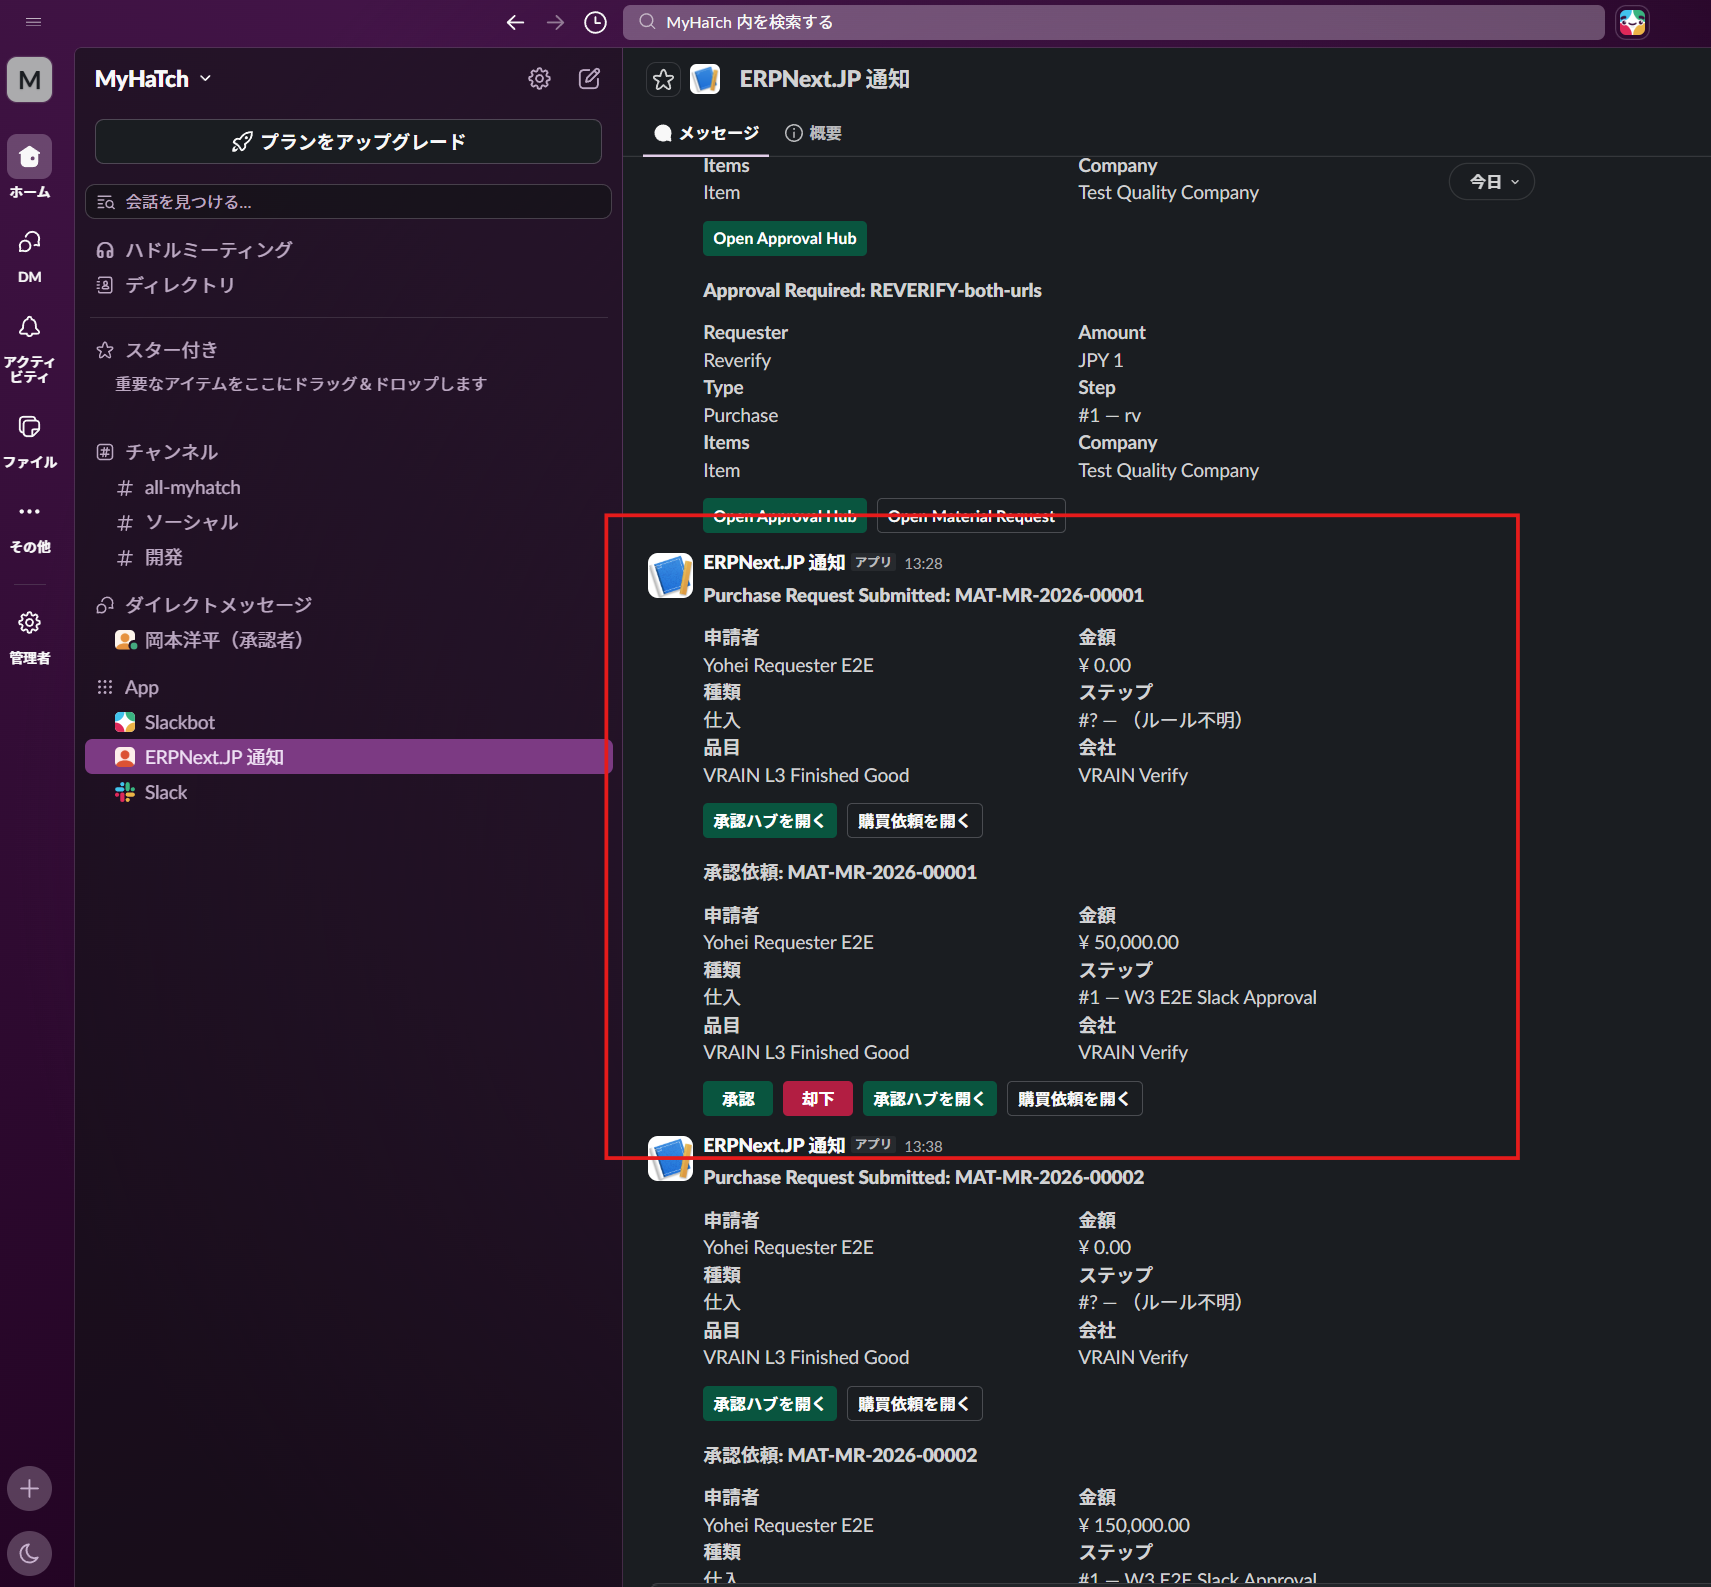Go forward with the right arrow
The width and height of the screenshot is (1711, 1587).
555,22
